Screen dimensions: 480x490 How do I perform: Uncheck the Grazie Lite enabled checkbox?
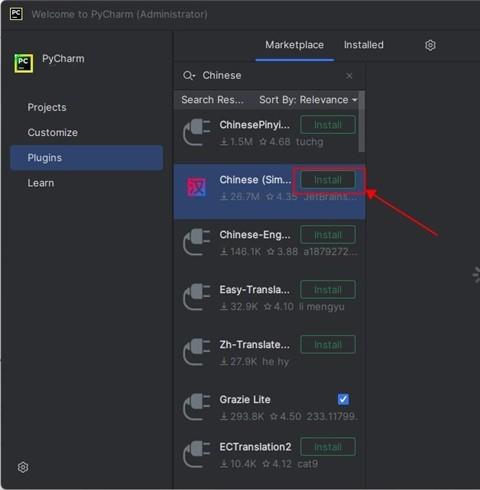[343, 399]
